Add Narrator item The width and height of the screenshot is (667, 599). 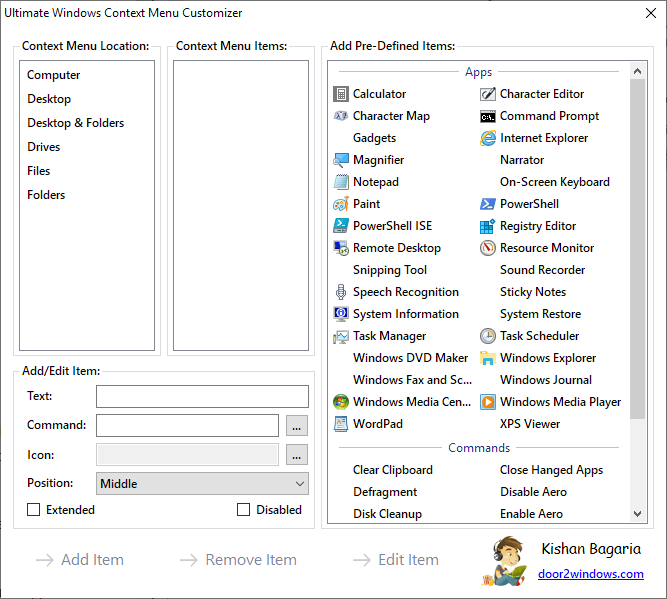[522, 160]
